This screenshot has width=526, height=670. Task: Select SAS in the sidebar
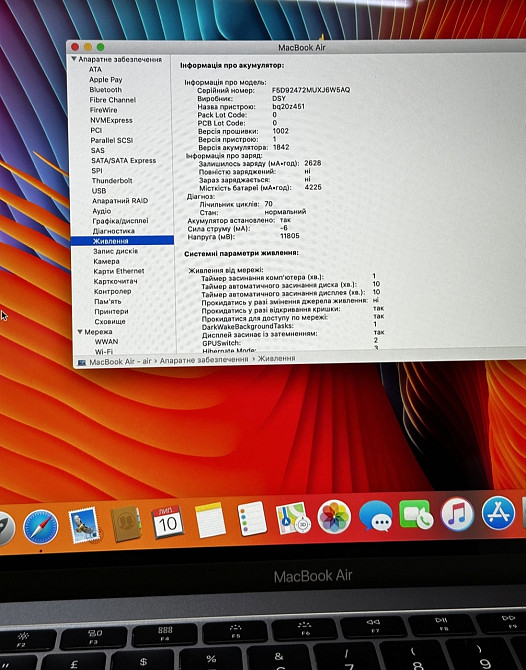tap(97, 150)
